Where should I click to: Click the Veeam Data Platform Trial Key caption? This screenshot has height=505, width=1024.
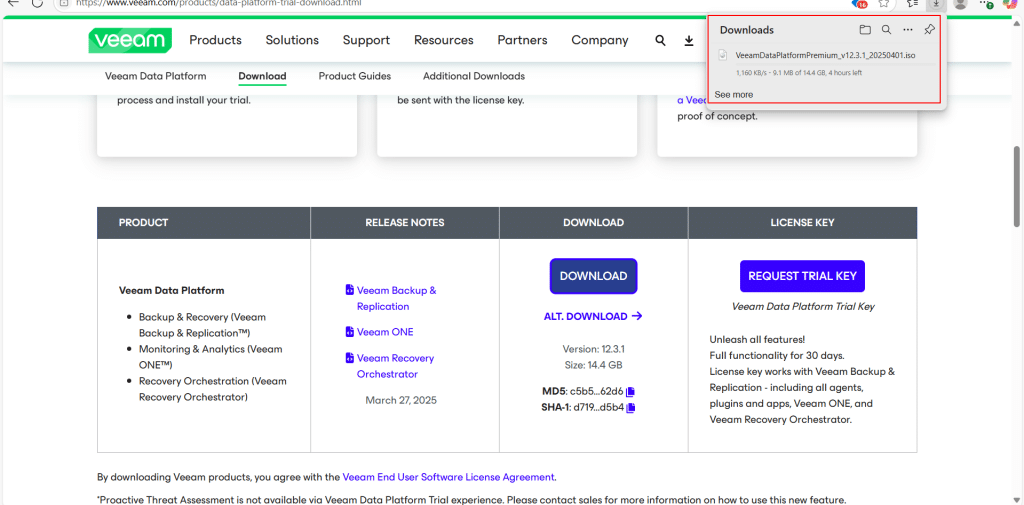pos(803,306)
